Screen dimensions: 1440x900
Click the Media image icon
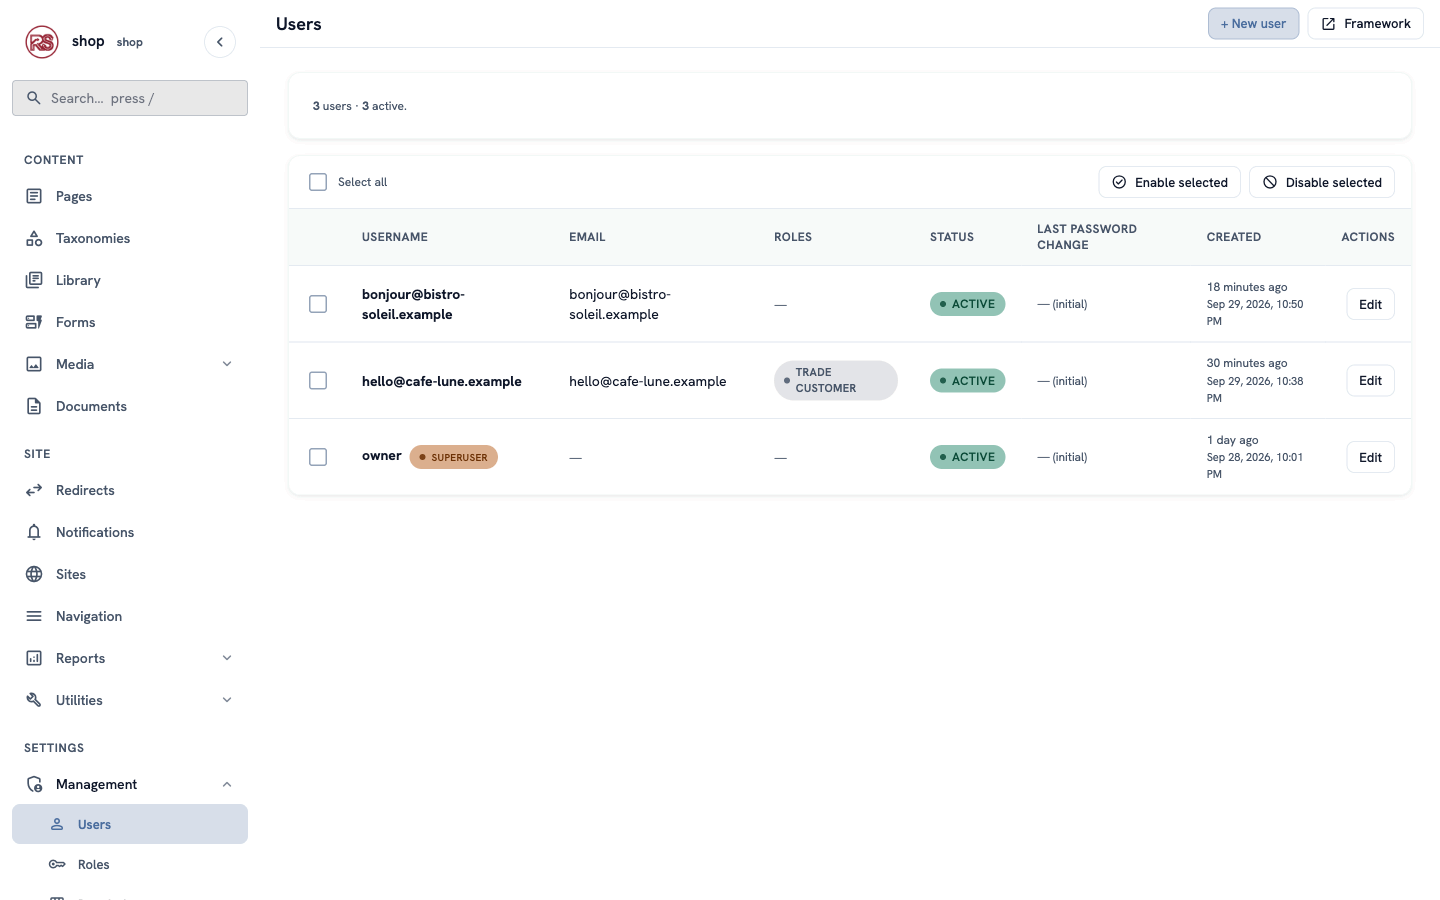pyautogui.click(x=34, y=364)
